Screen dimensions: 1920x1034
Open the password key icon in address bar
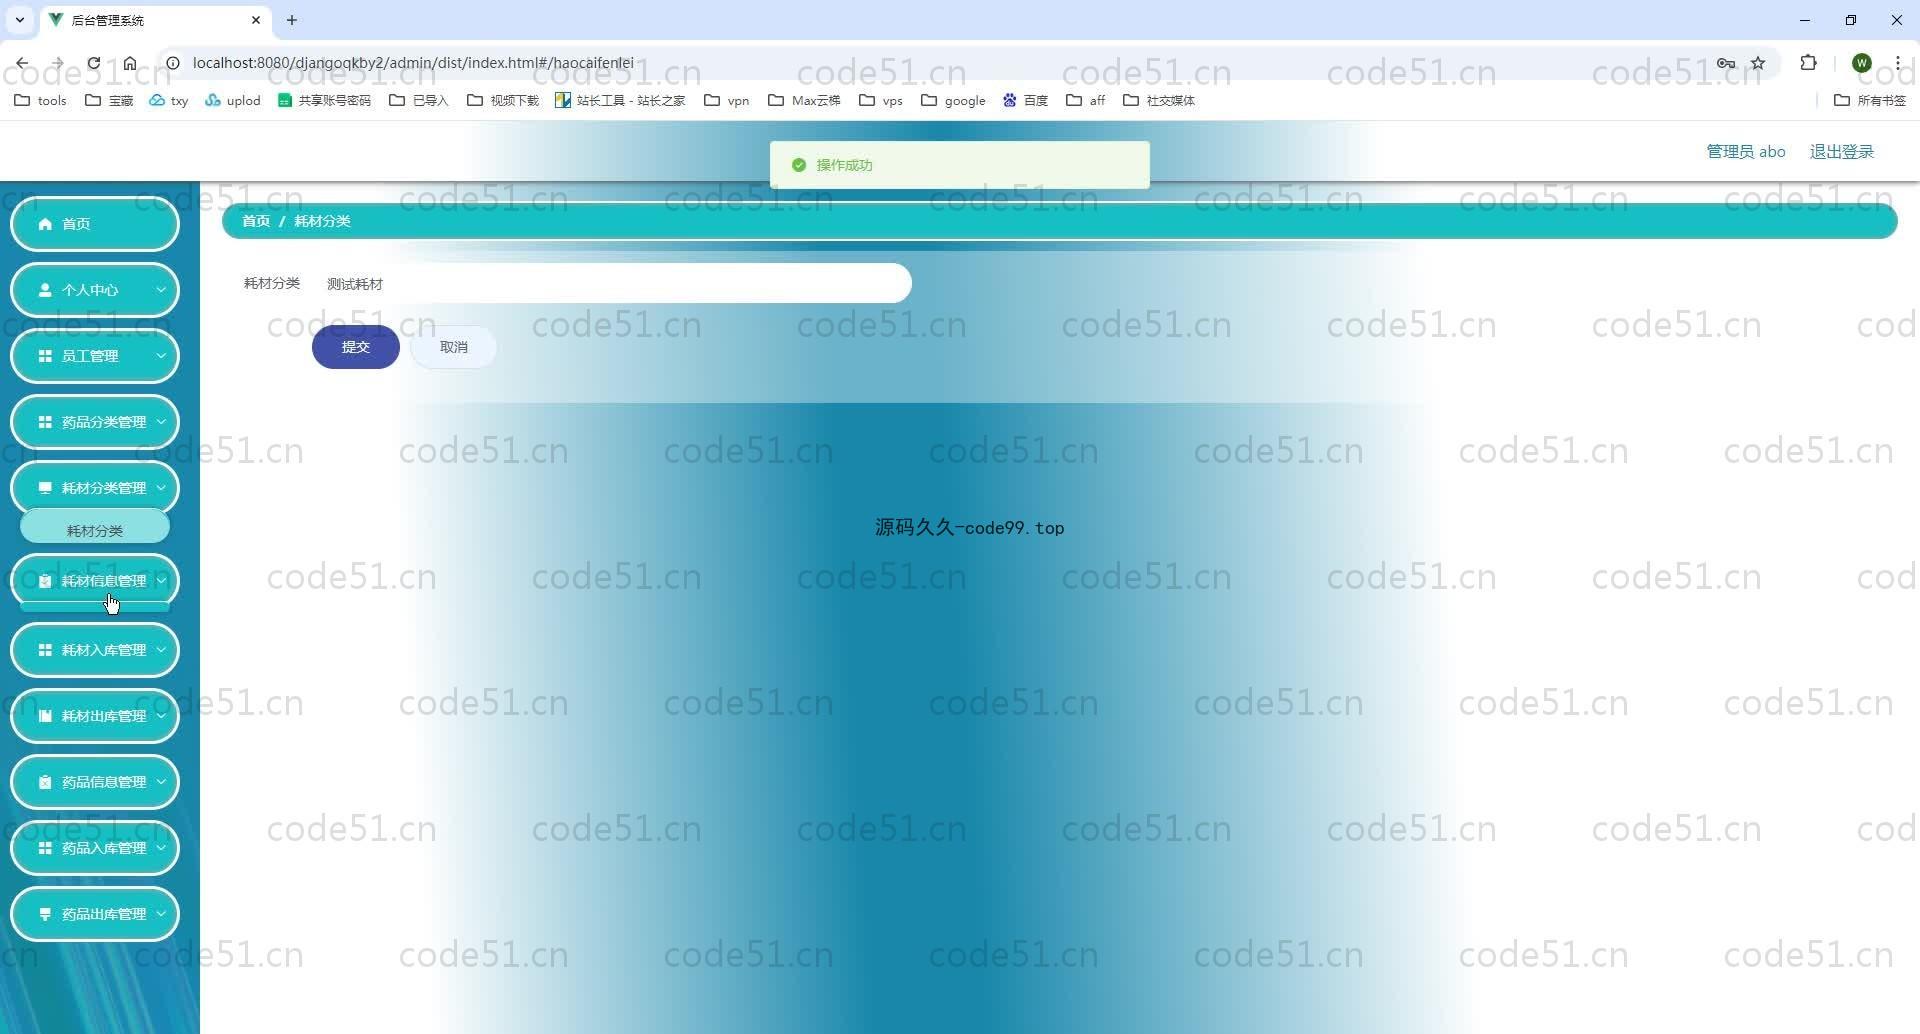[1726, 63]
